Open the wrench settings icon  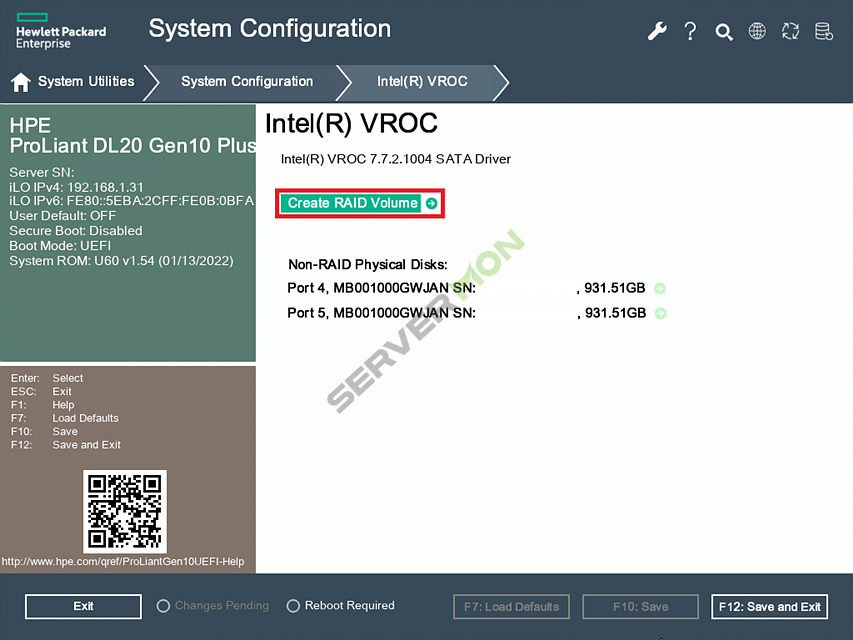(657, 31)
